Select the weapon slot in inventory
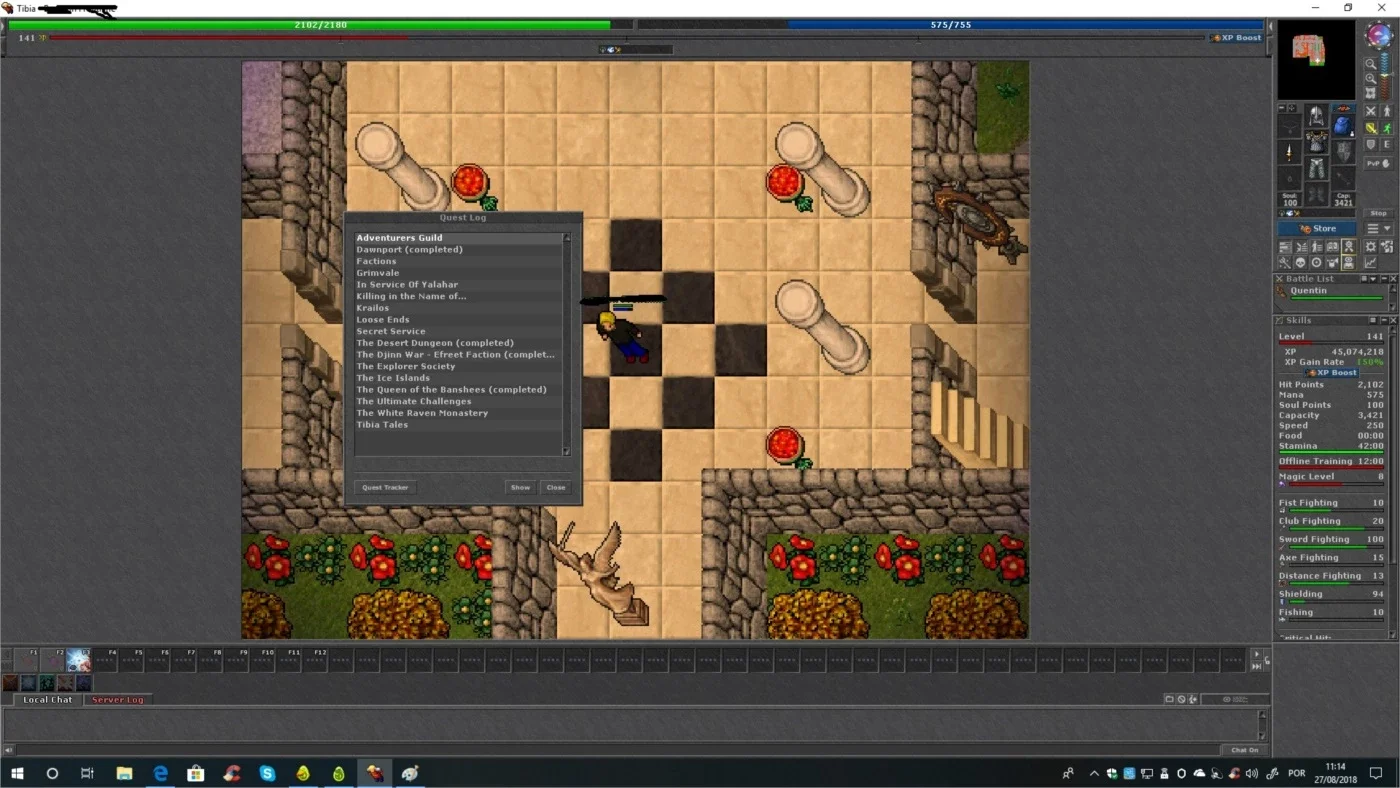Screen dimensions: 1400x788 (1289, 152)
